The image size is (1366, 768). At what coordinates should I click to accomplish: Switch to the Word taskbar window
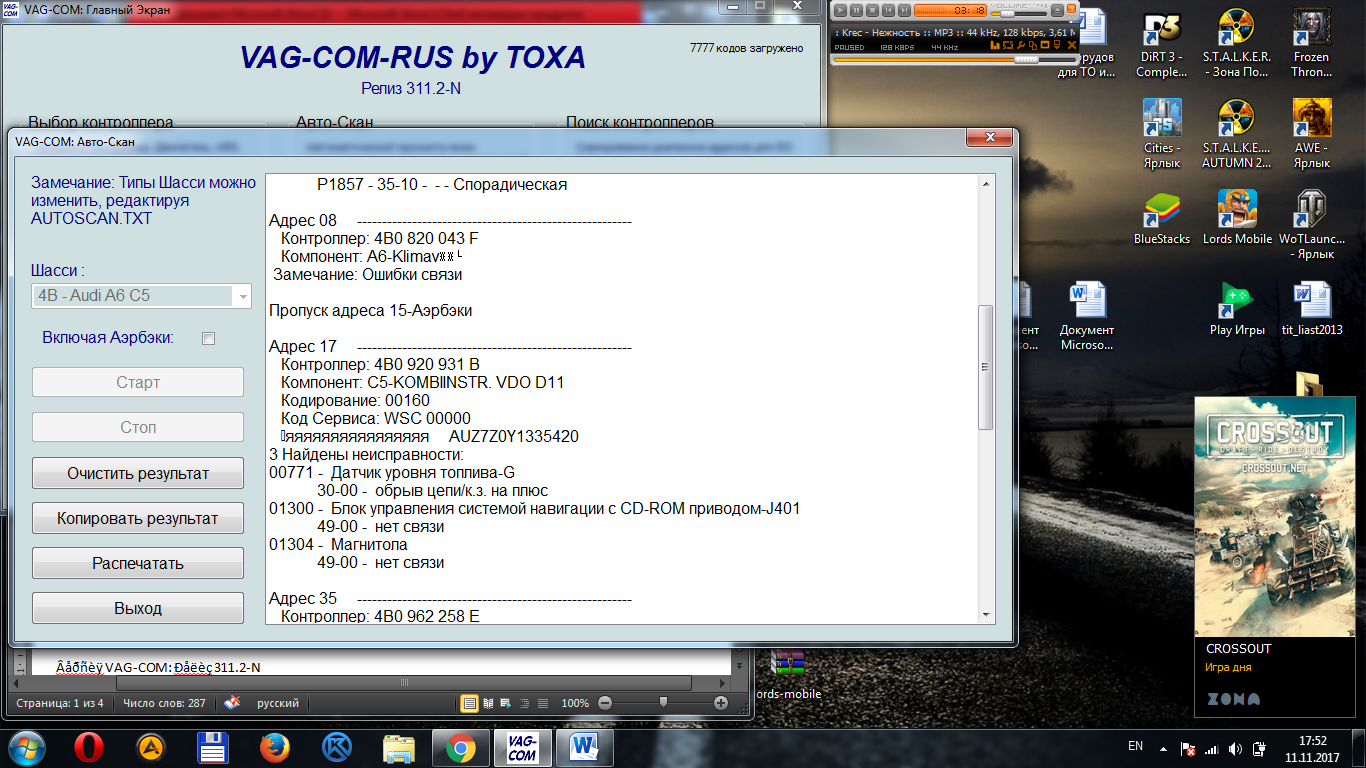pyautogui.click(x=584, y=747)
